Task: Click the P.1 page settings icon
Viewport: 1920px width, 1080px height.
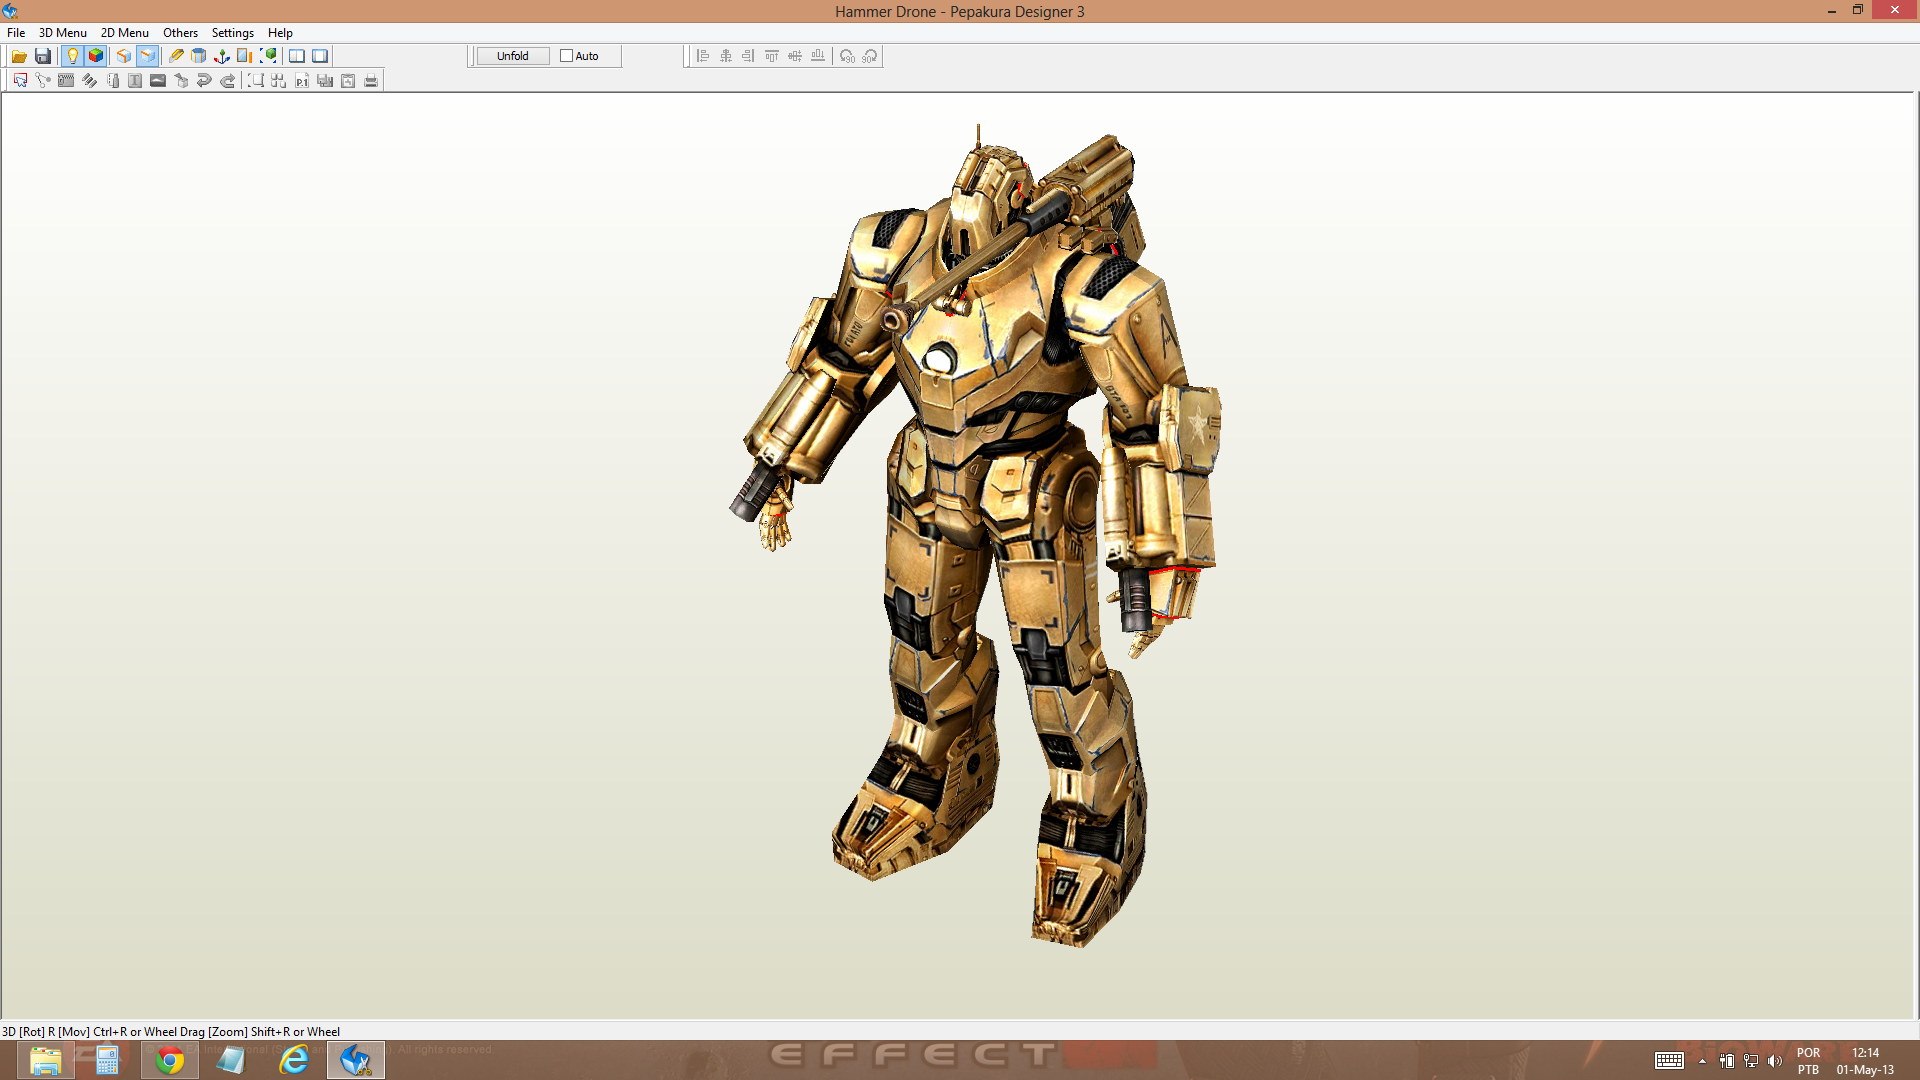Action: pos(302,81)
